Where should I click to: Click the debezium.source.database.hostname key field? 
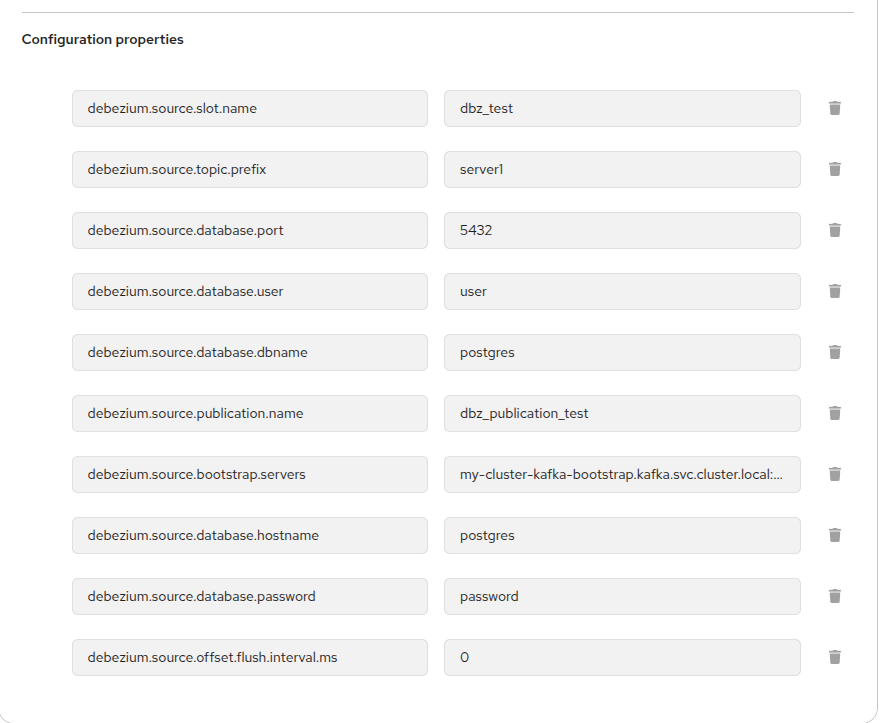point(249,535)
